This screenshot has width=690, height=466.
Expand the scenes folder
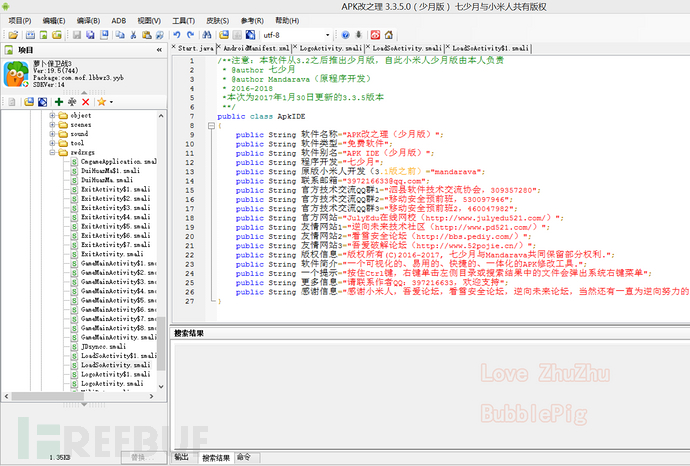(52, 125)
